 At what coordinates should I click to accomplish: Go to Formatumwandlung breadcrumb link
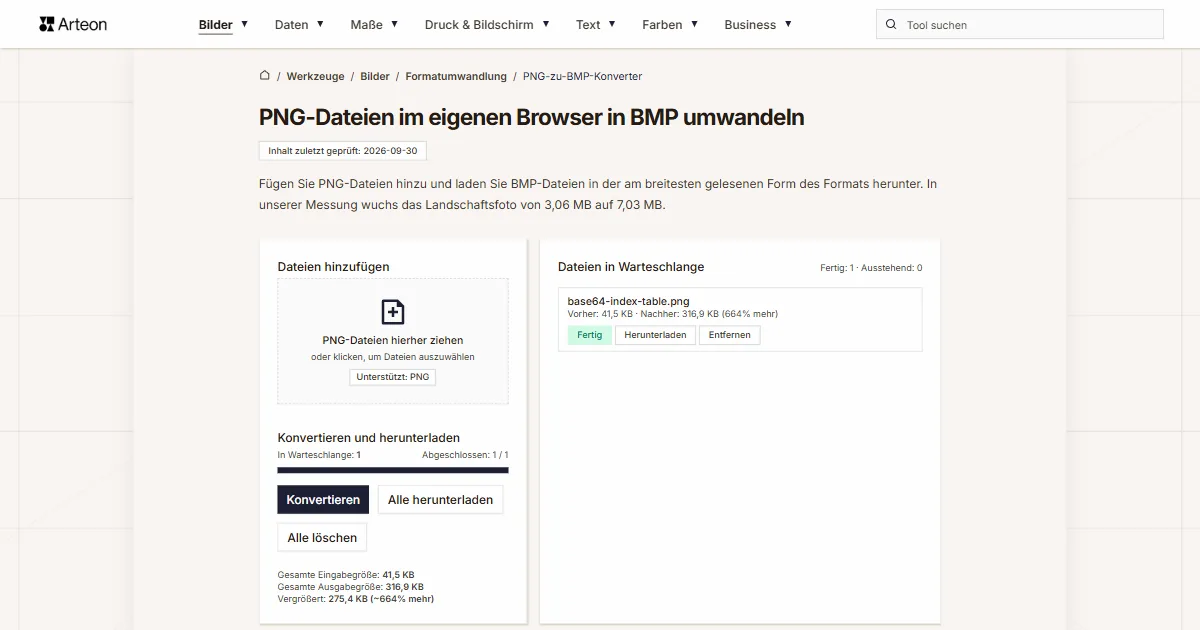456,76
